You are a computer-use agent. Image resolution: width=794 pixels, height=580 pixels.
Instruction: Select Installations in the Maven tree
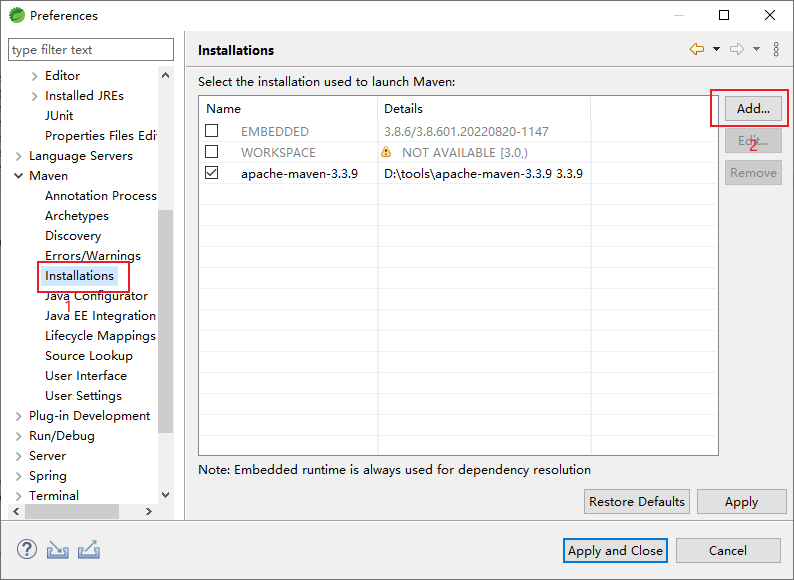coord(80,276)
